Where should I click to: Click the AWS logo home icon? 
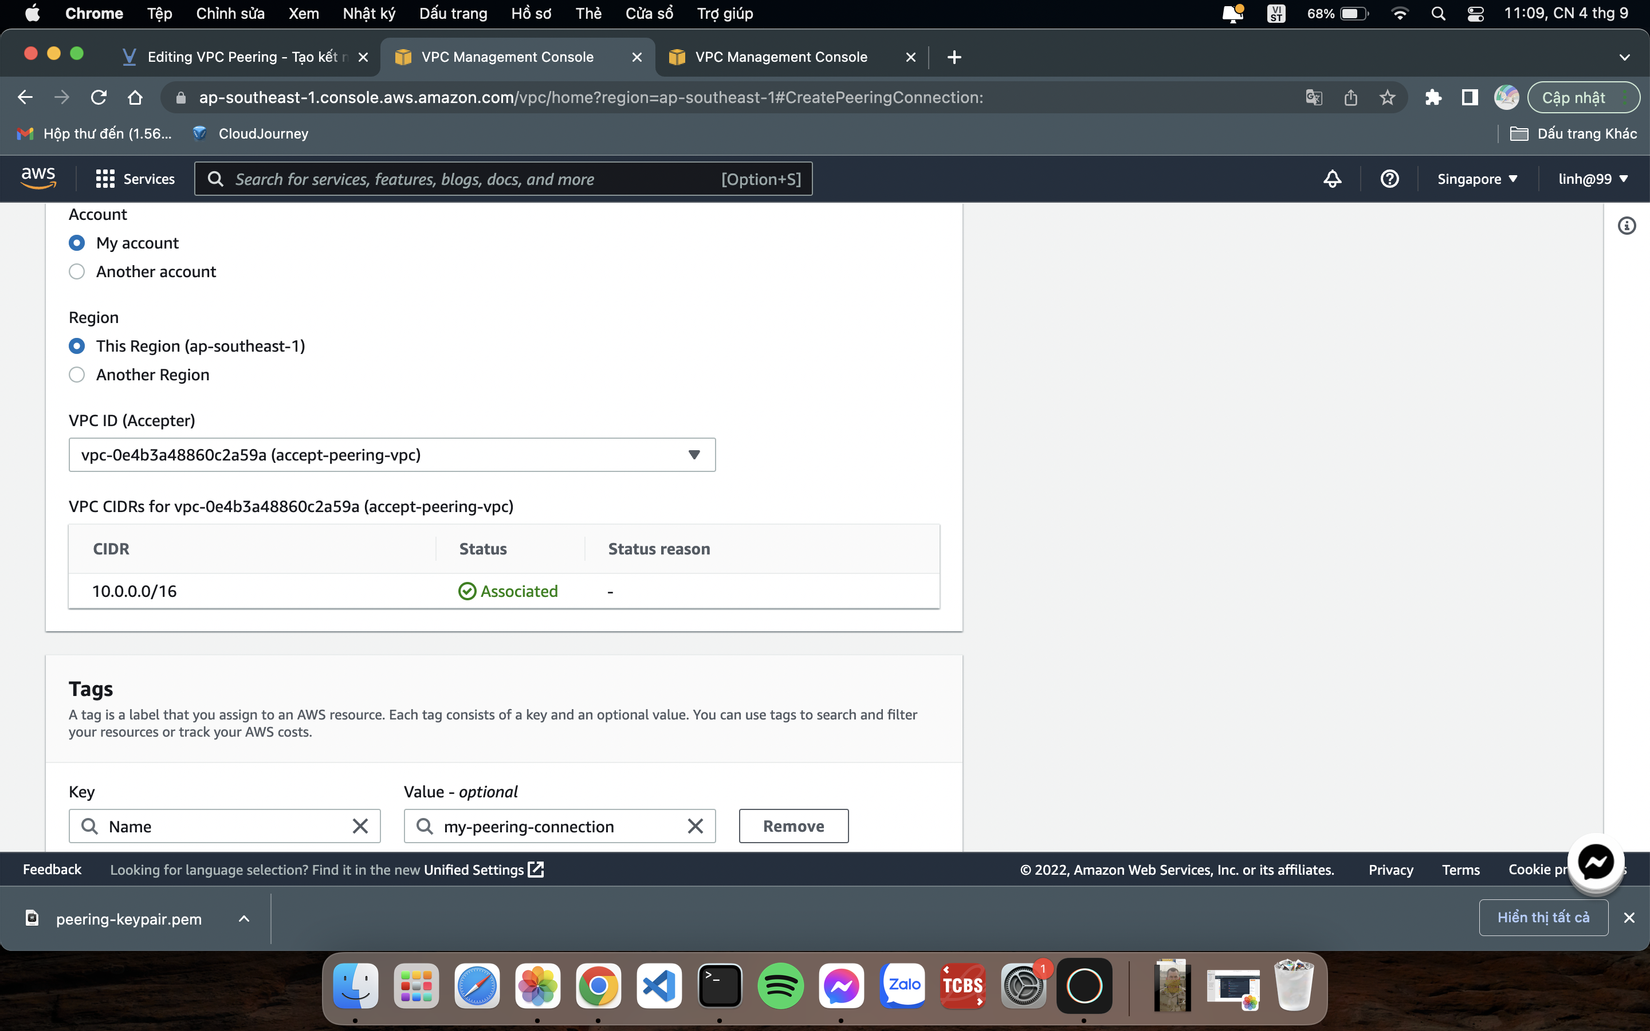[x=38, y=178]
